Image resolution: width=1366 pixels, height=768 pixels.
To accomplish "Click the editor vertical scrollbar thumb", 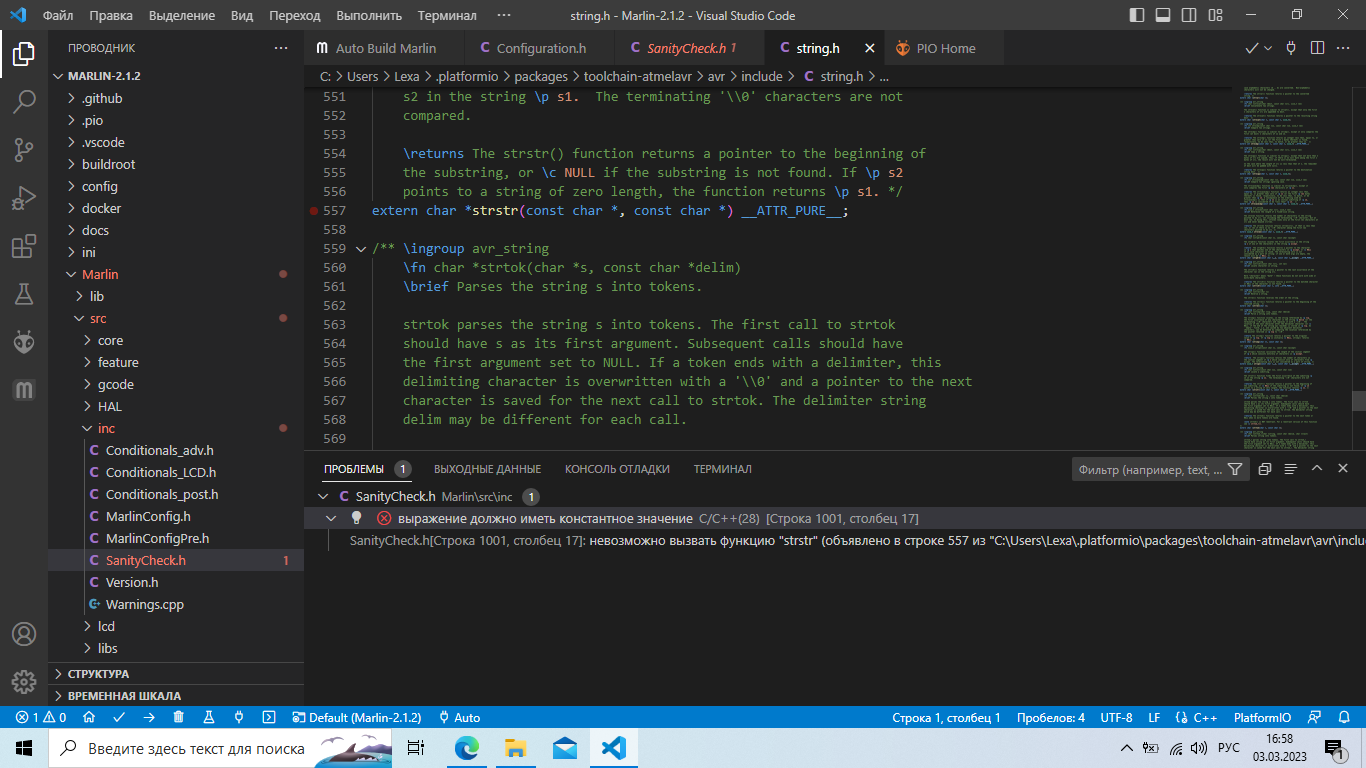I will [x=1358, y=401].
